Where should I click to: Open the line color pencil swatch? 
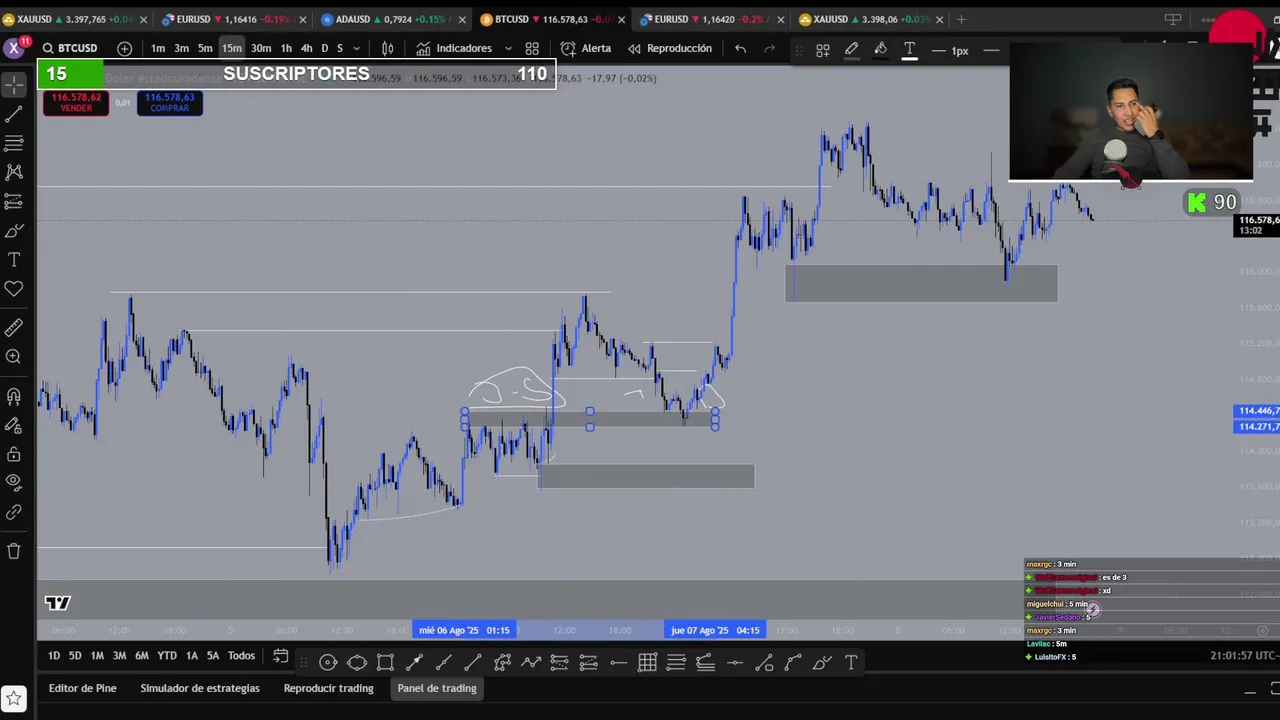tap(852, 50)
